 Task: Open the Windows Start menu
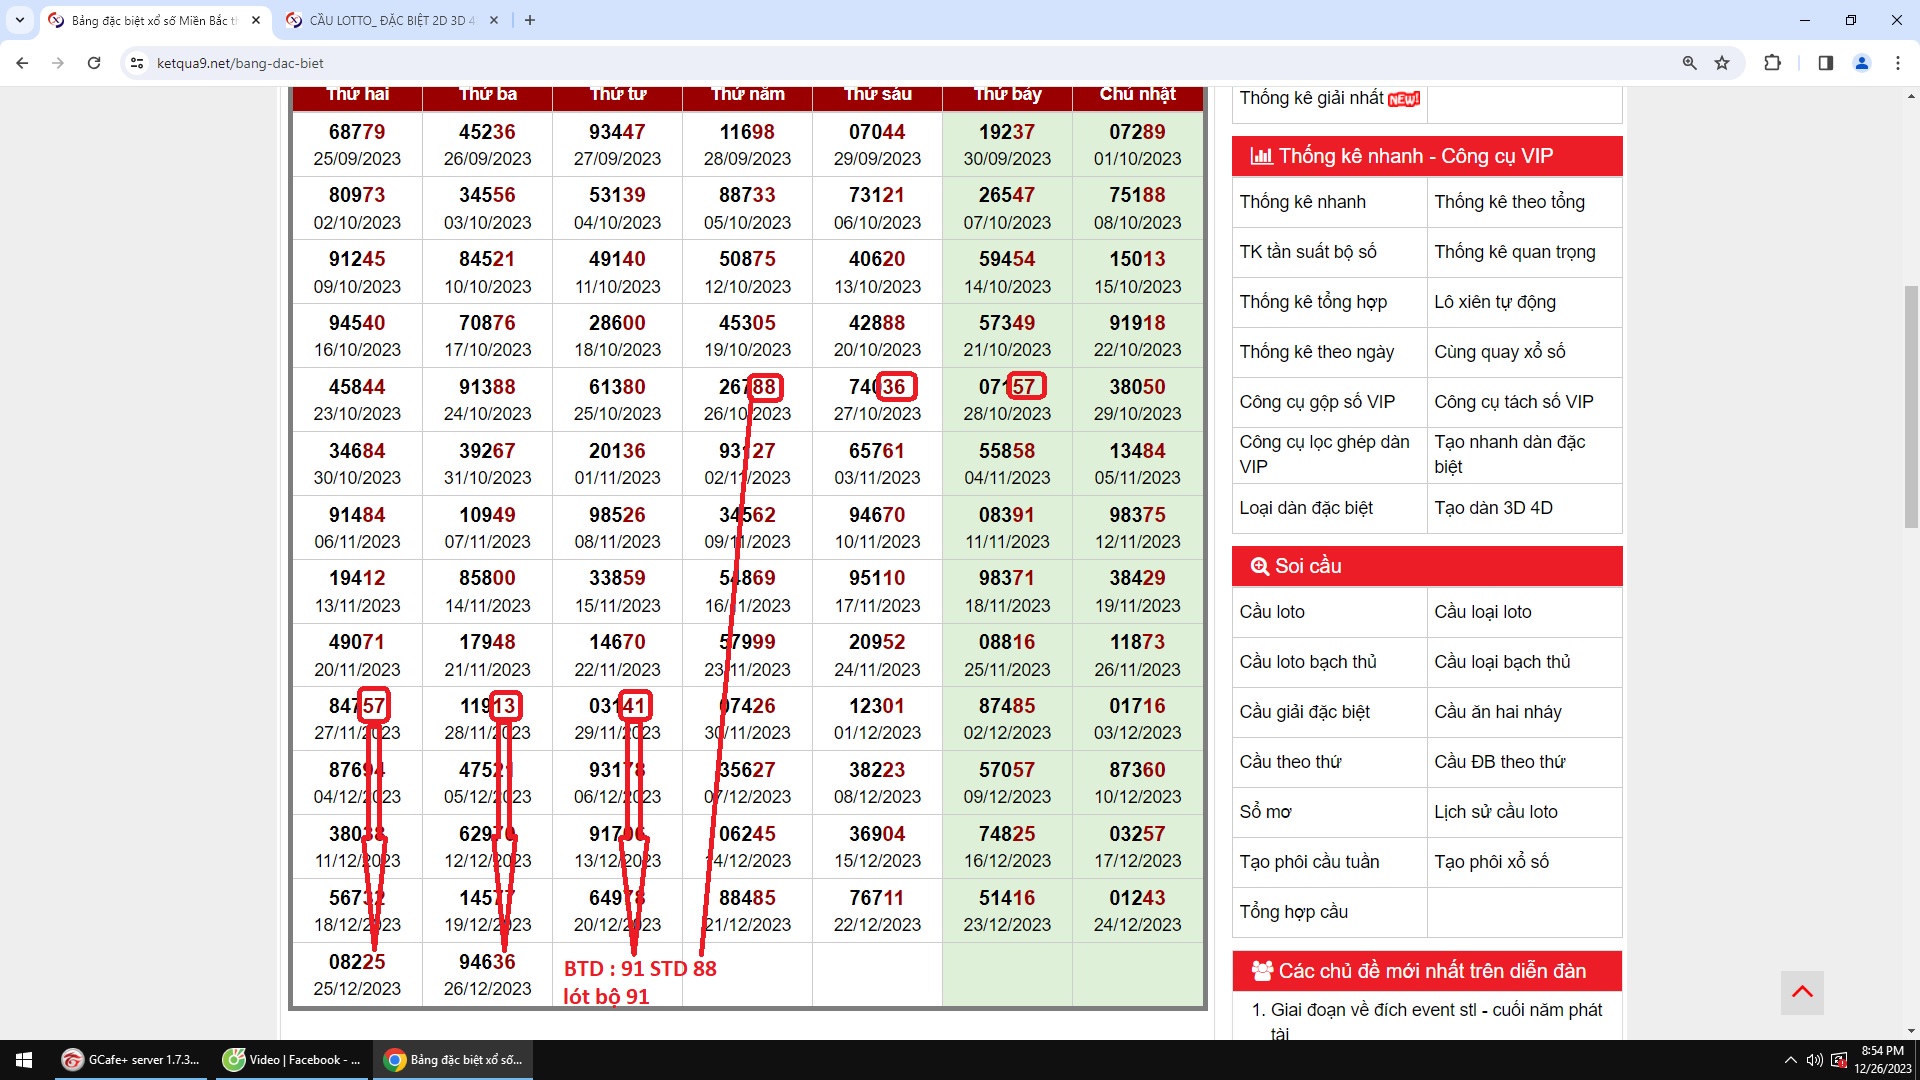coord(24,1060)
